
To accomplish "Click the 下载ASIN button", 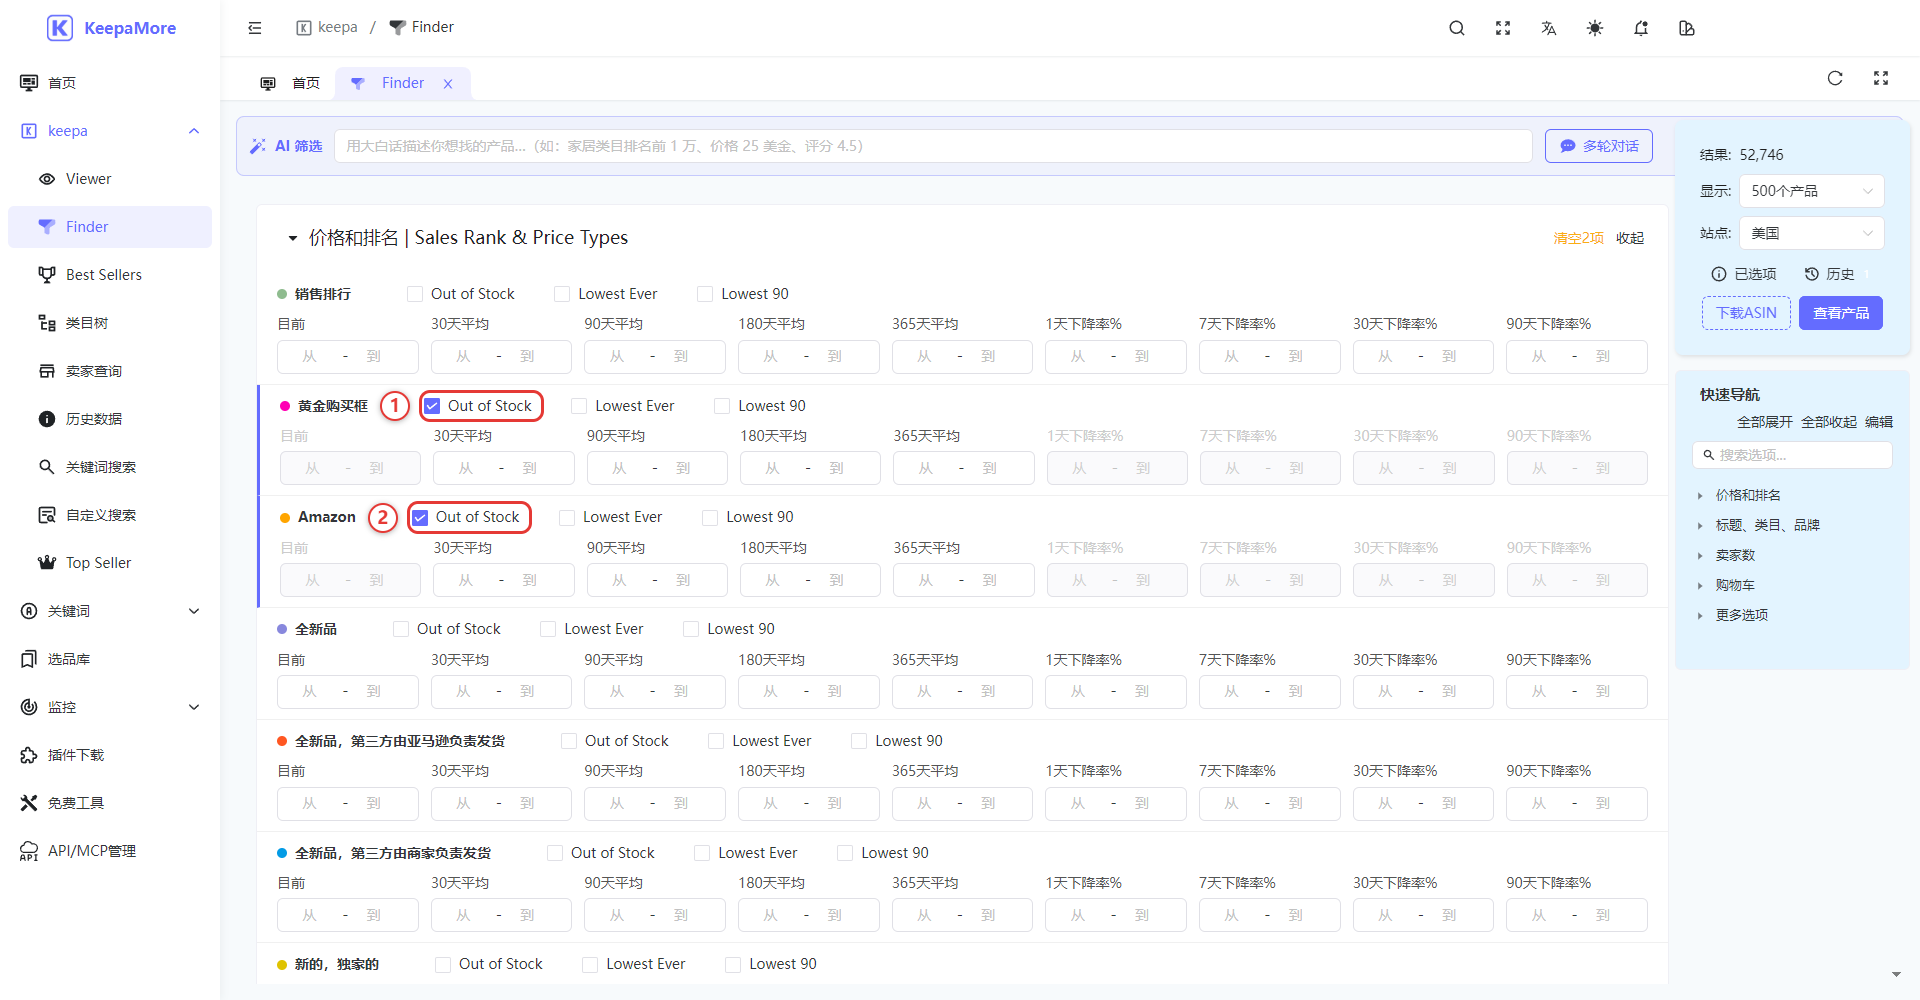I will pos(1746,313).
